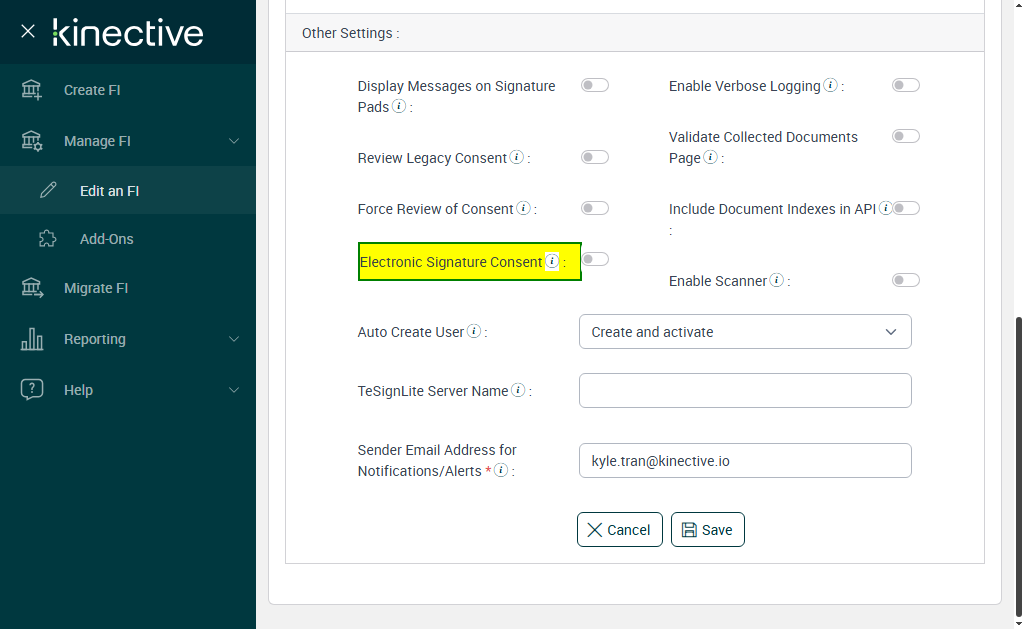Click the info icon beside Auto Create User
The image size is (1024, 629).
point(474,331)
